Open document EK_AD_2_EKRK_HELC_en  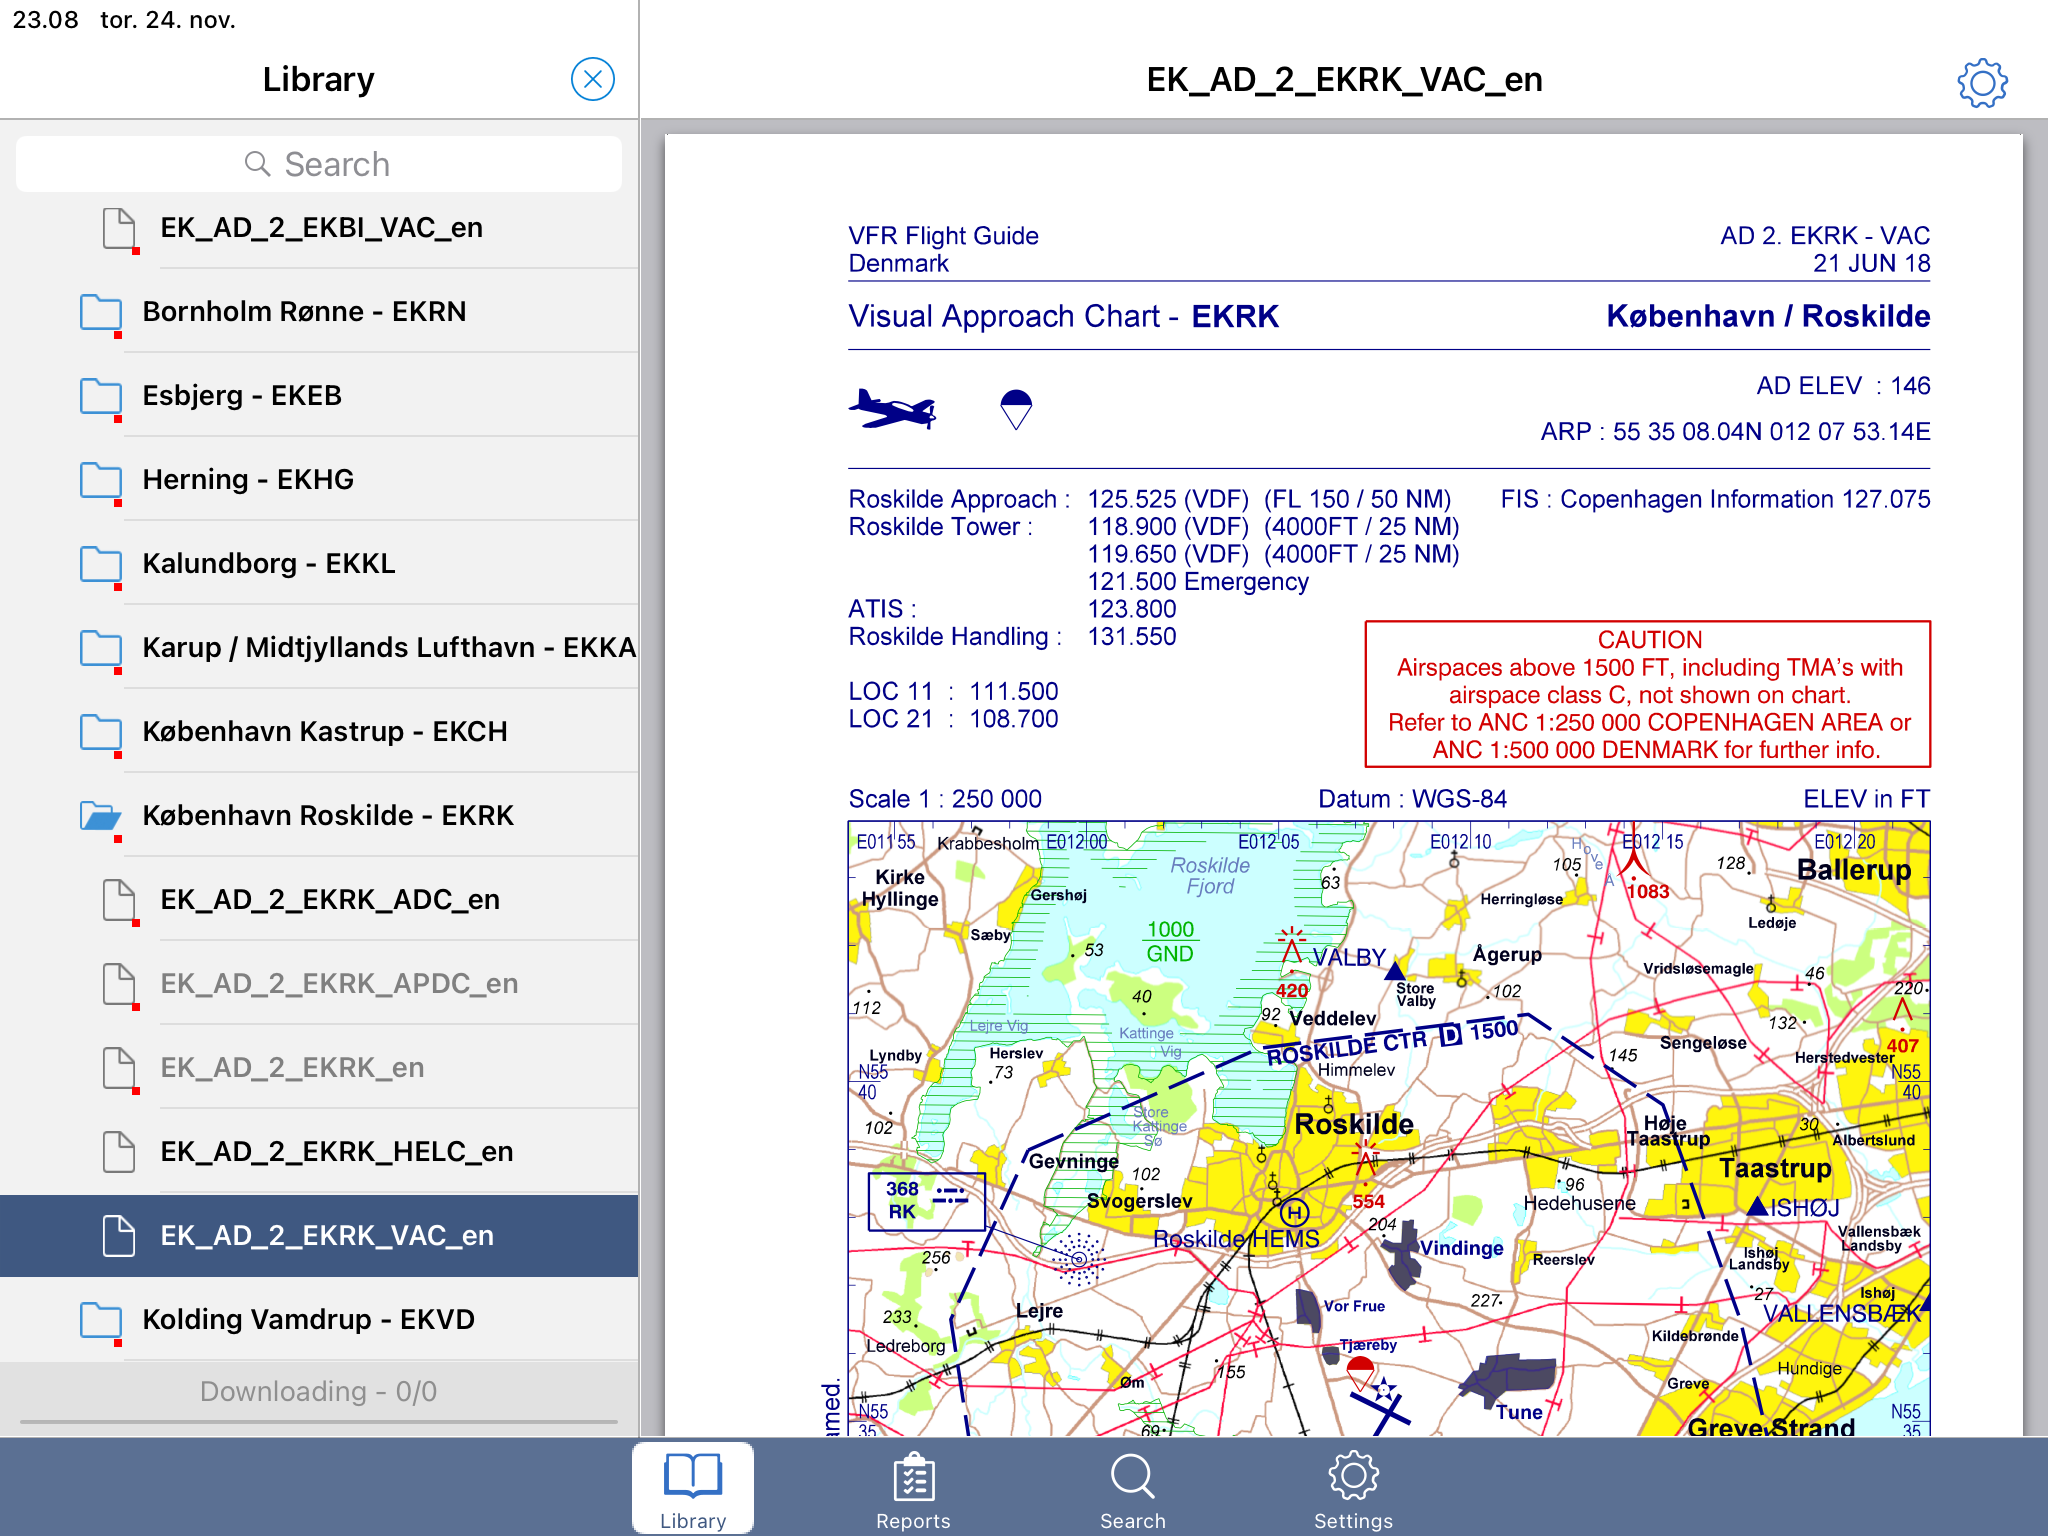pos(319,1152)
